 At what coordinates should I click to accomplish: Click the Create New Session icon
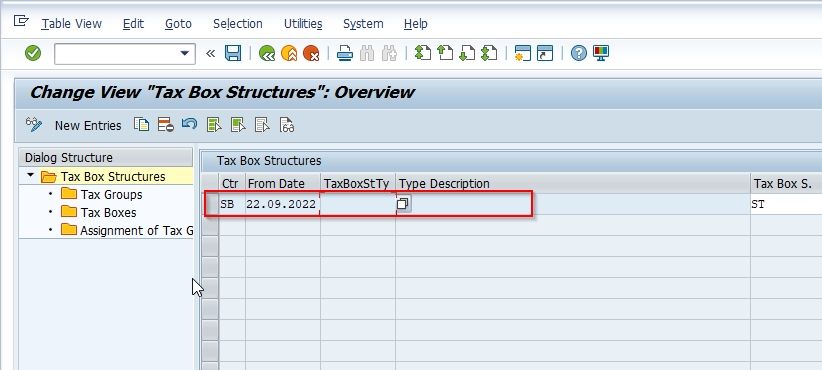click(523, 53)
